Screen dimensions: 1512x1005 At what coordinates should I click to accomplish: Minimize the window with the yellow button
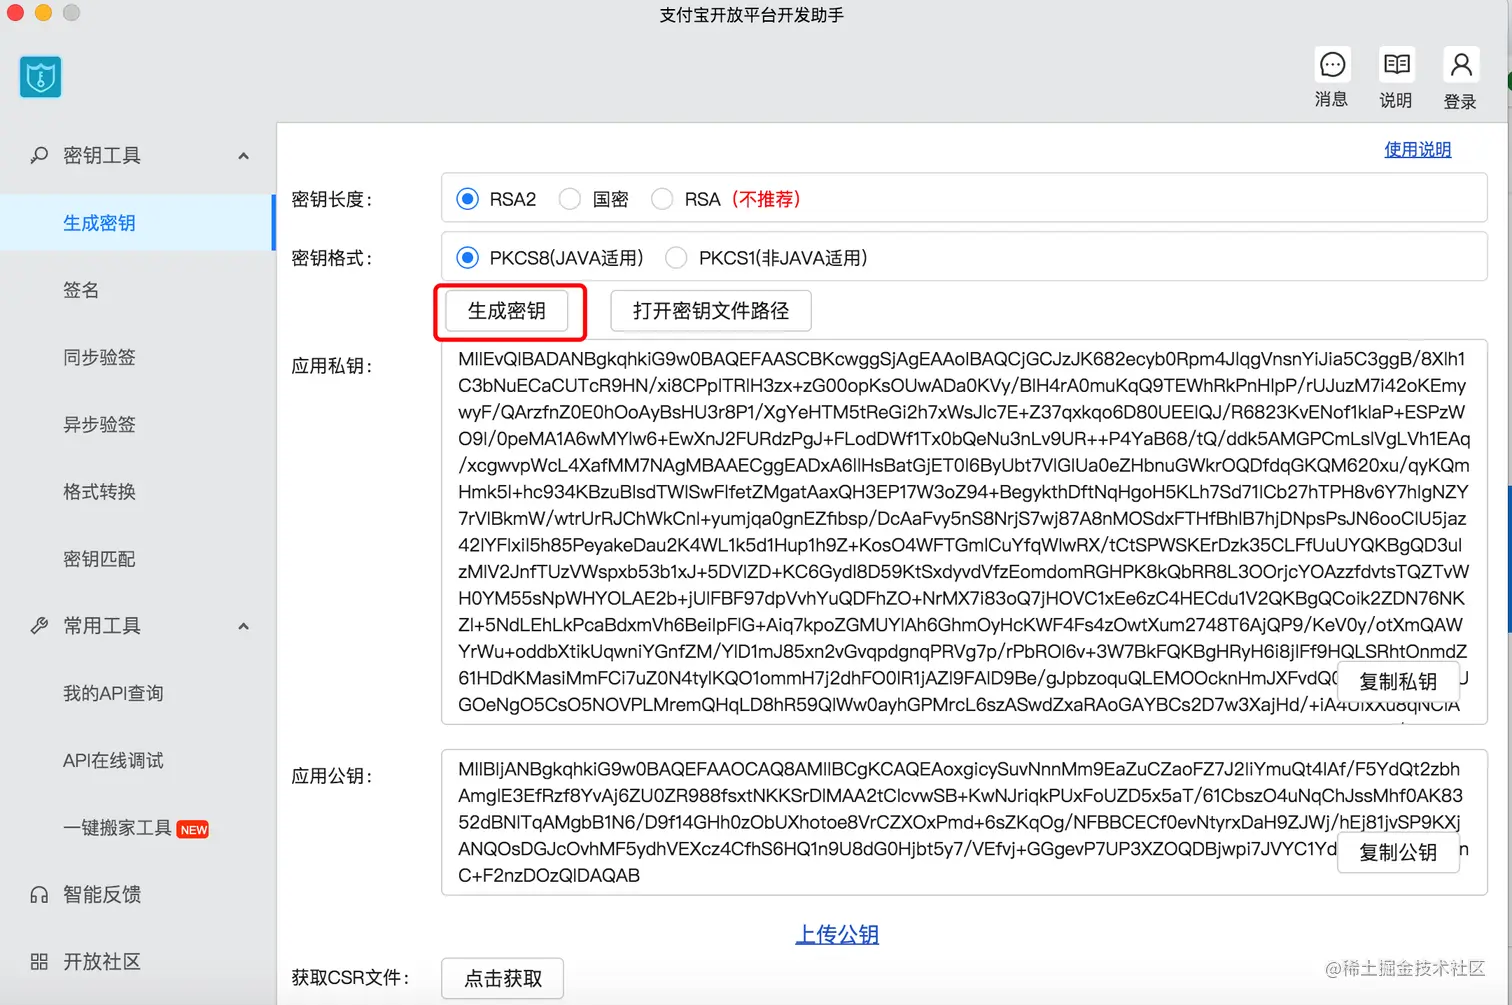coord(43,13)
